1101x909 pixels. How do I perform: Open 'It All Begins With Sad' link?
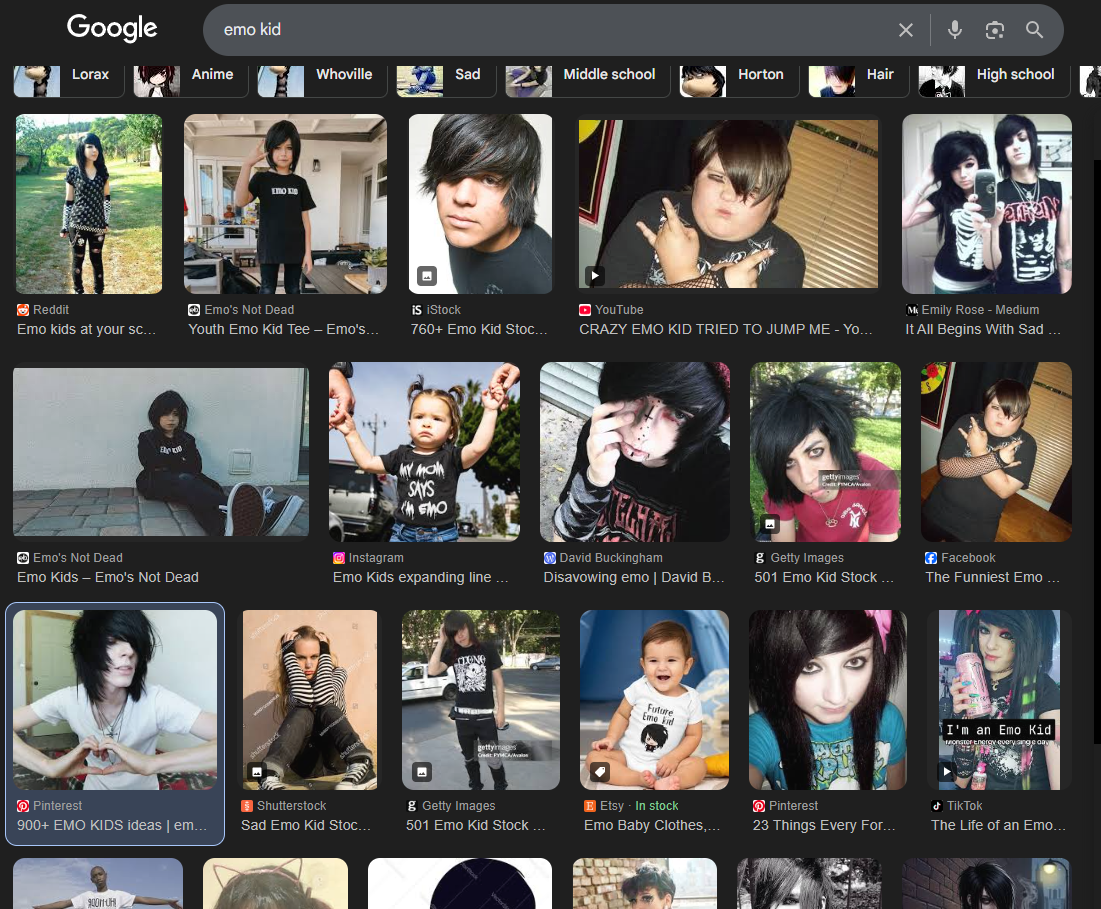click(983, 329)
